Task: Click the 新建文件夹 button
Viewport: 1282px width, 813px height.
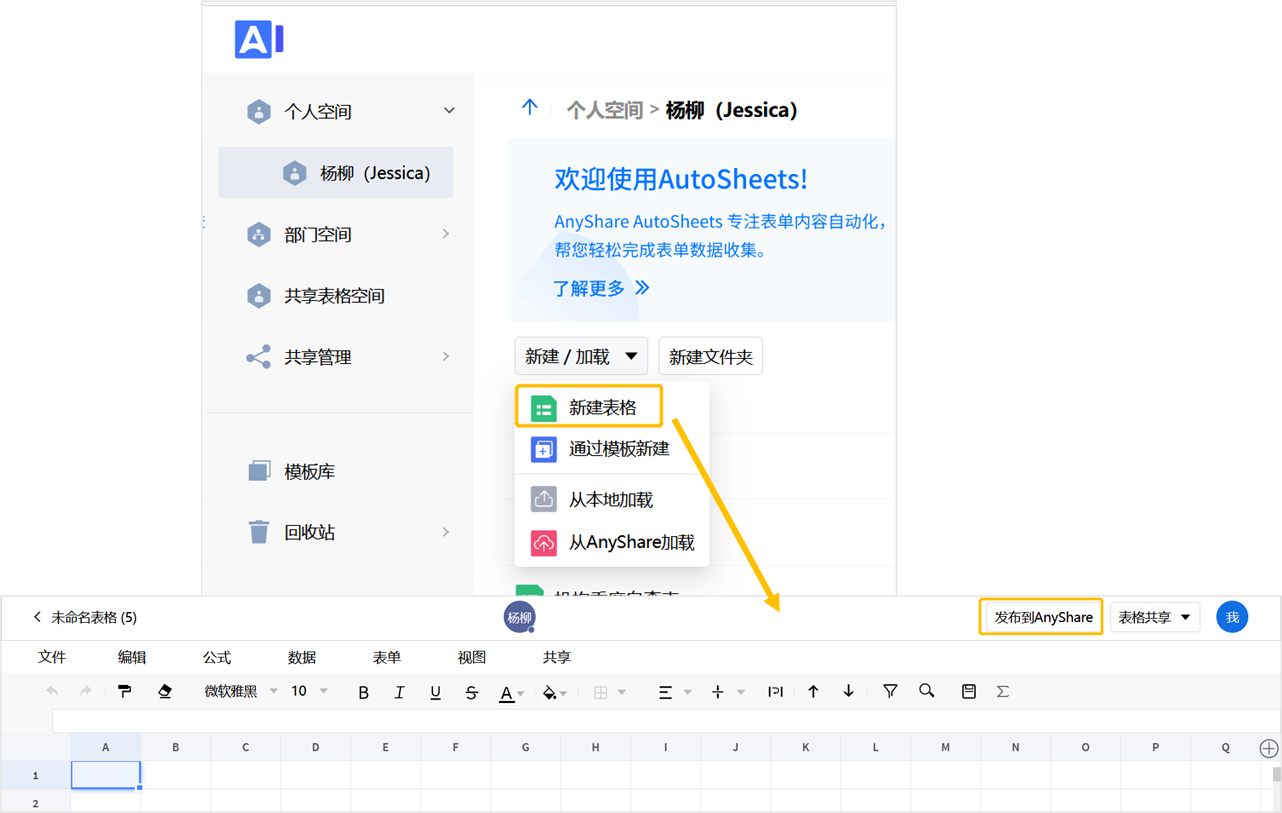Action: pyautogui.click(x=711, y=356)
